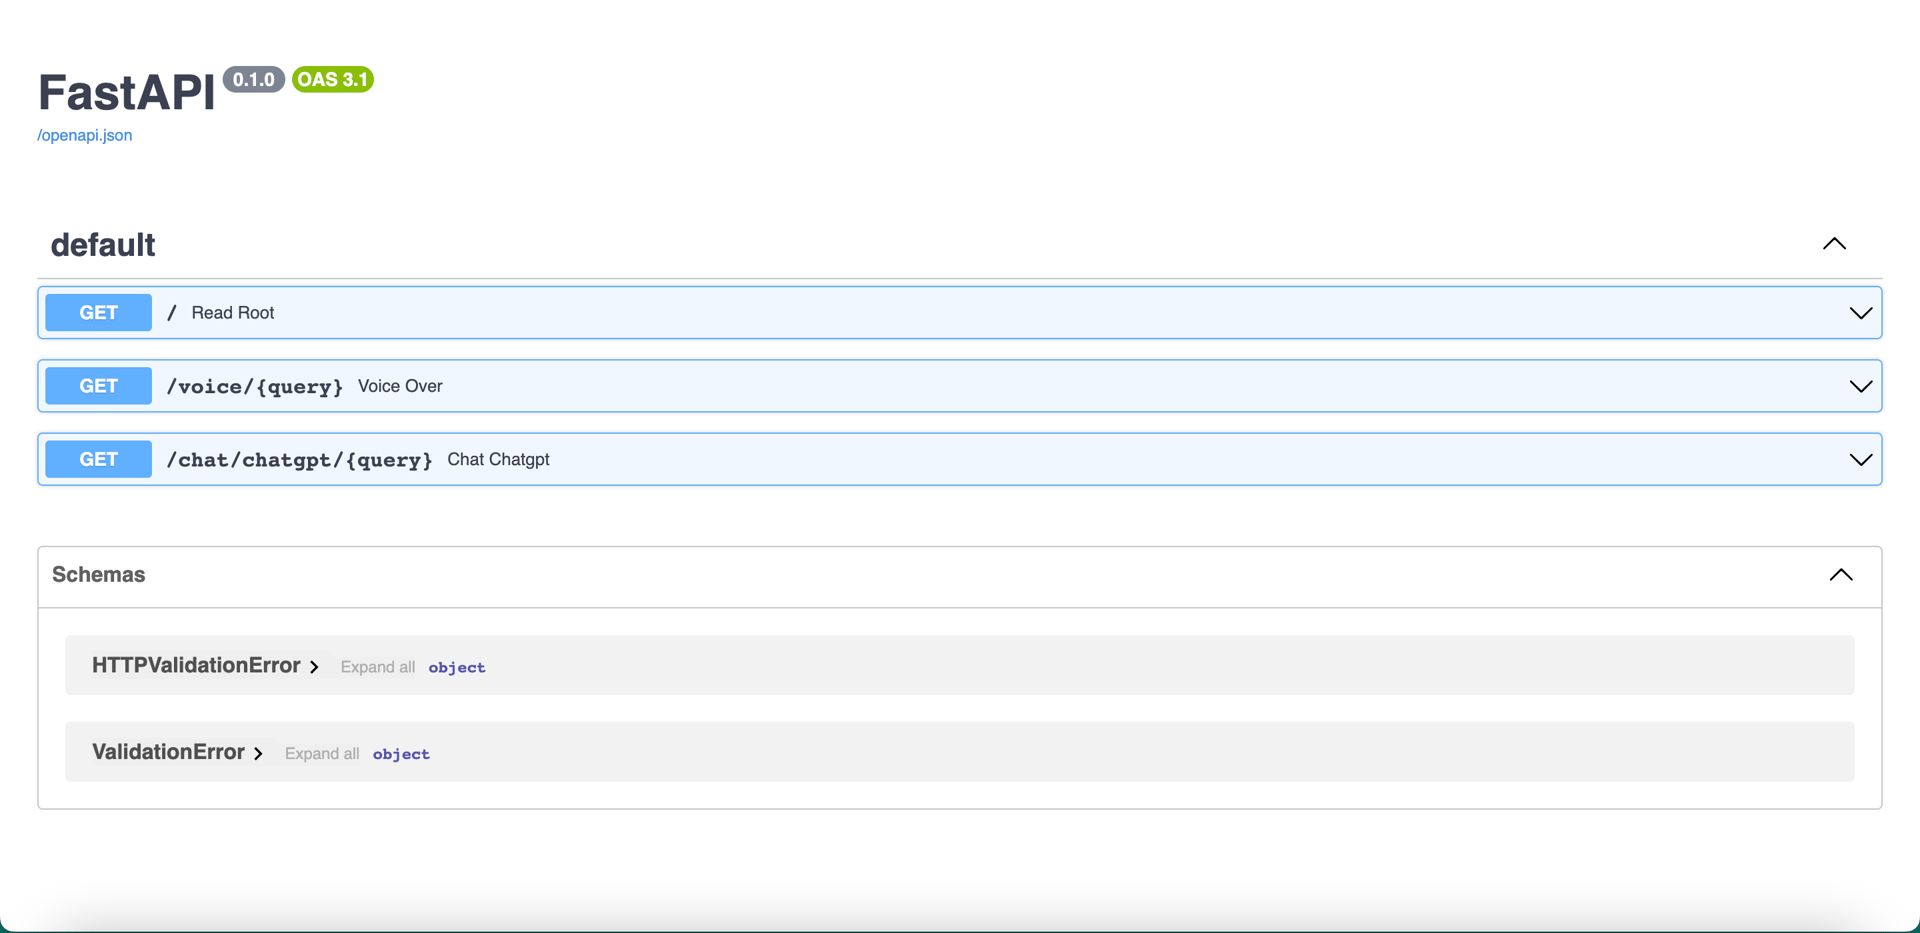The width and height of the screenshot is (1920, 933).
Task: Select the /chat/chatgpt/{query} path text
Action: (300, 460)
